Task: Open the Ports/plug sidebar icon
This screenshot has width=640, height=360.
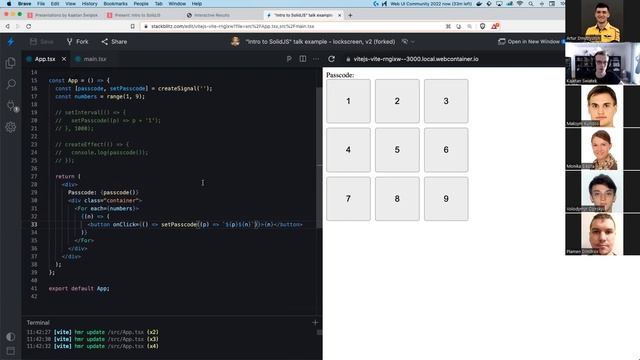Action: [11, 105]
